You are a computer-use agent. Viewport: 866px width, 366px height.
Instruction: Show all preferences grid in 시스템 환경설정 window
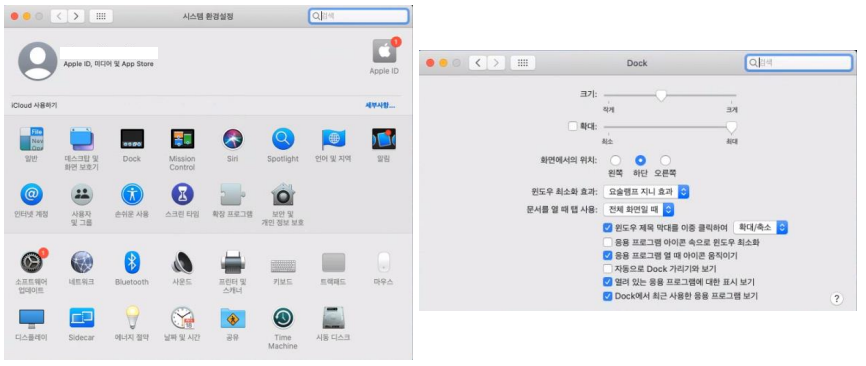point(101,16)
